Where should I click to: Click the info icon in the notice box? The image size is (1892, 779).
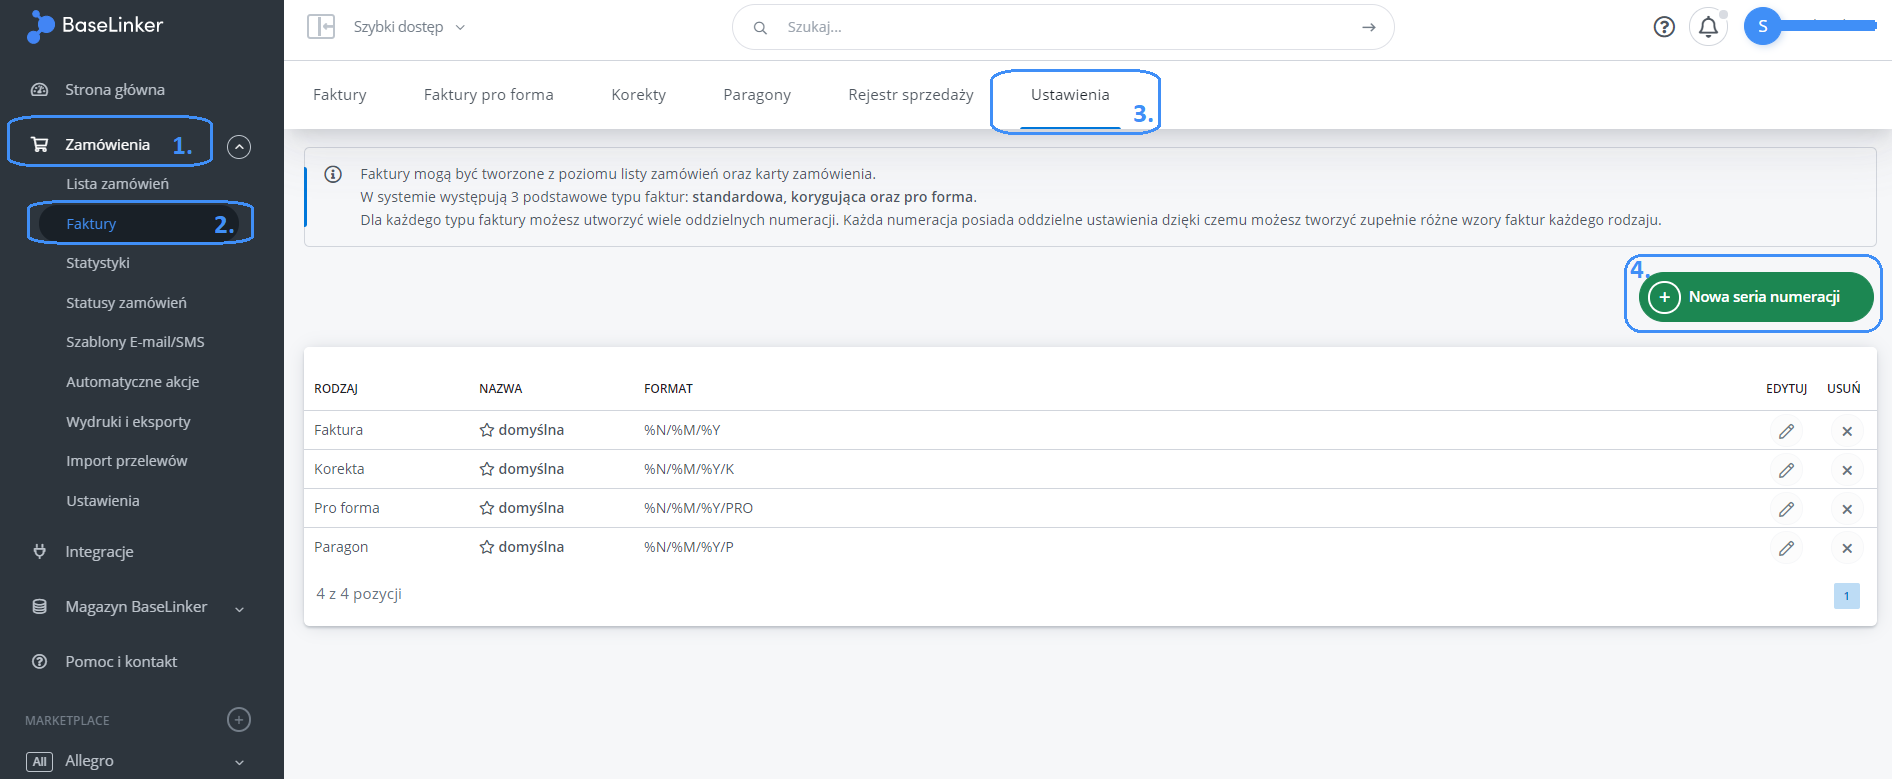coord(333,174)
